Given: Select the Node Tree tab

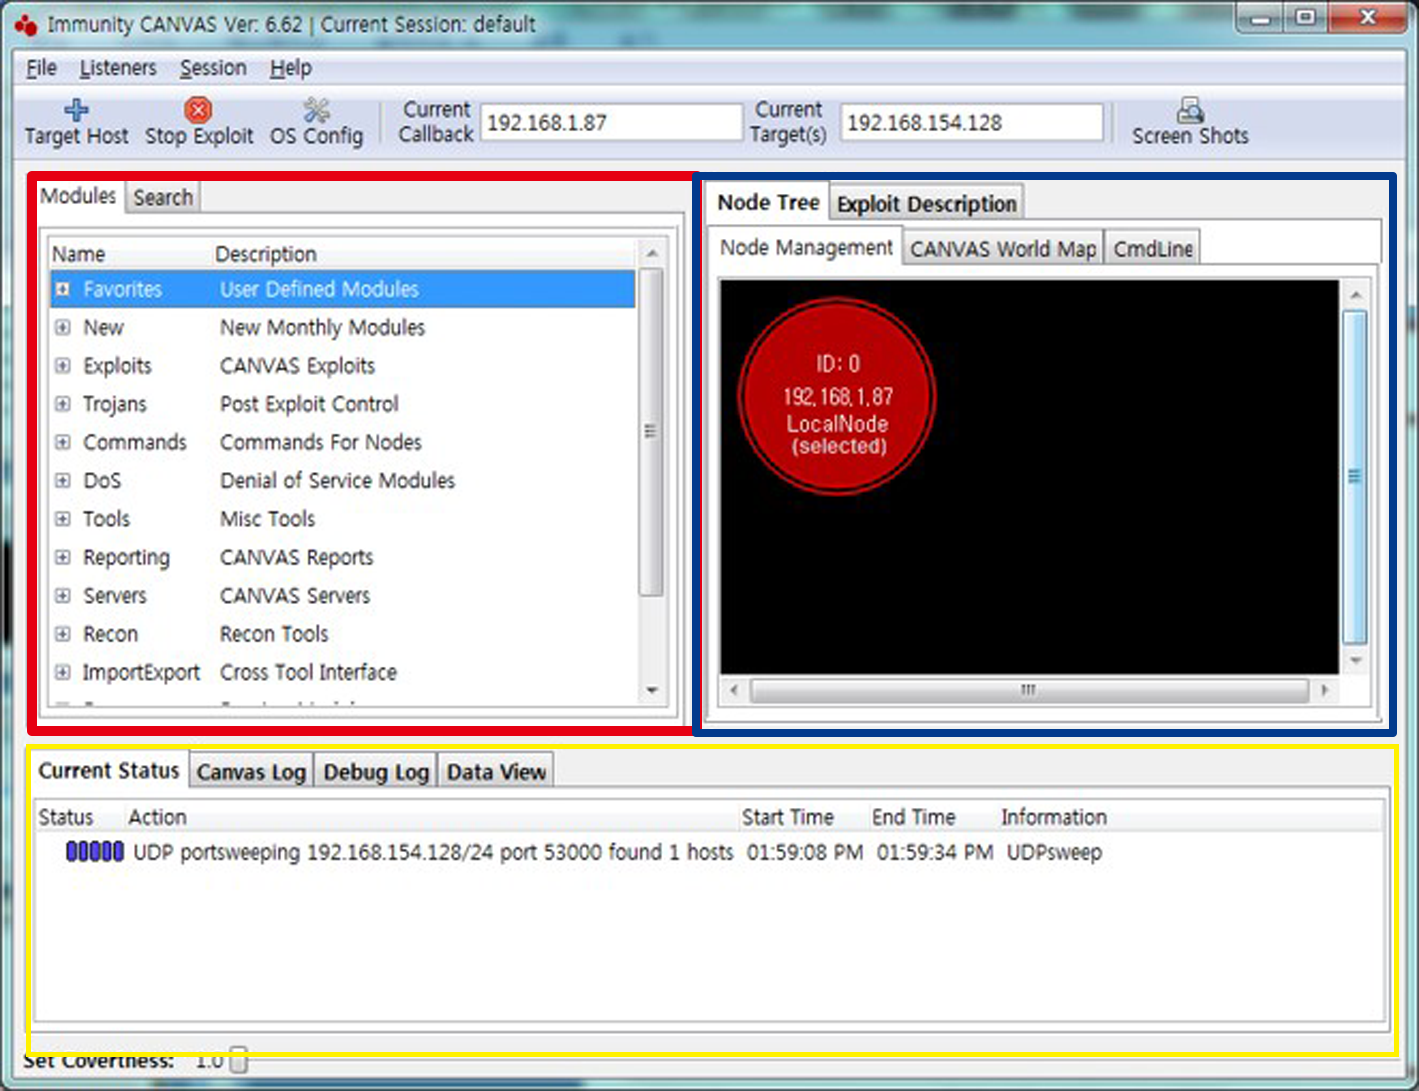Looking at the screenshot, I should coord(768,202).
